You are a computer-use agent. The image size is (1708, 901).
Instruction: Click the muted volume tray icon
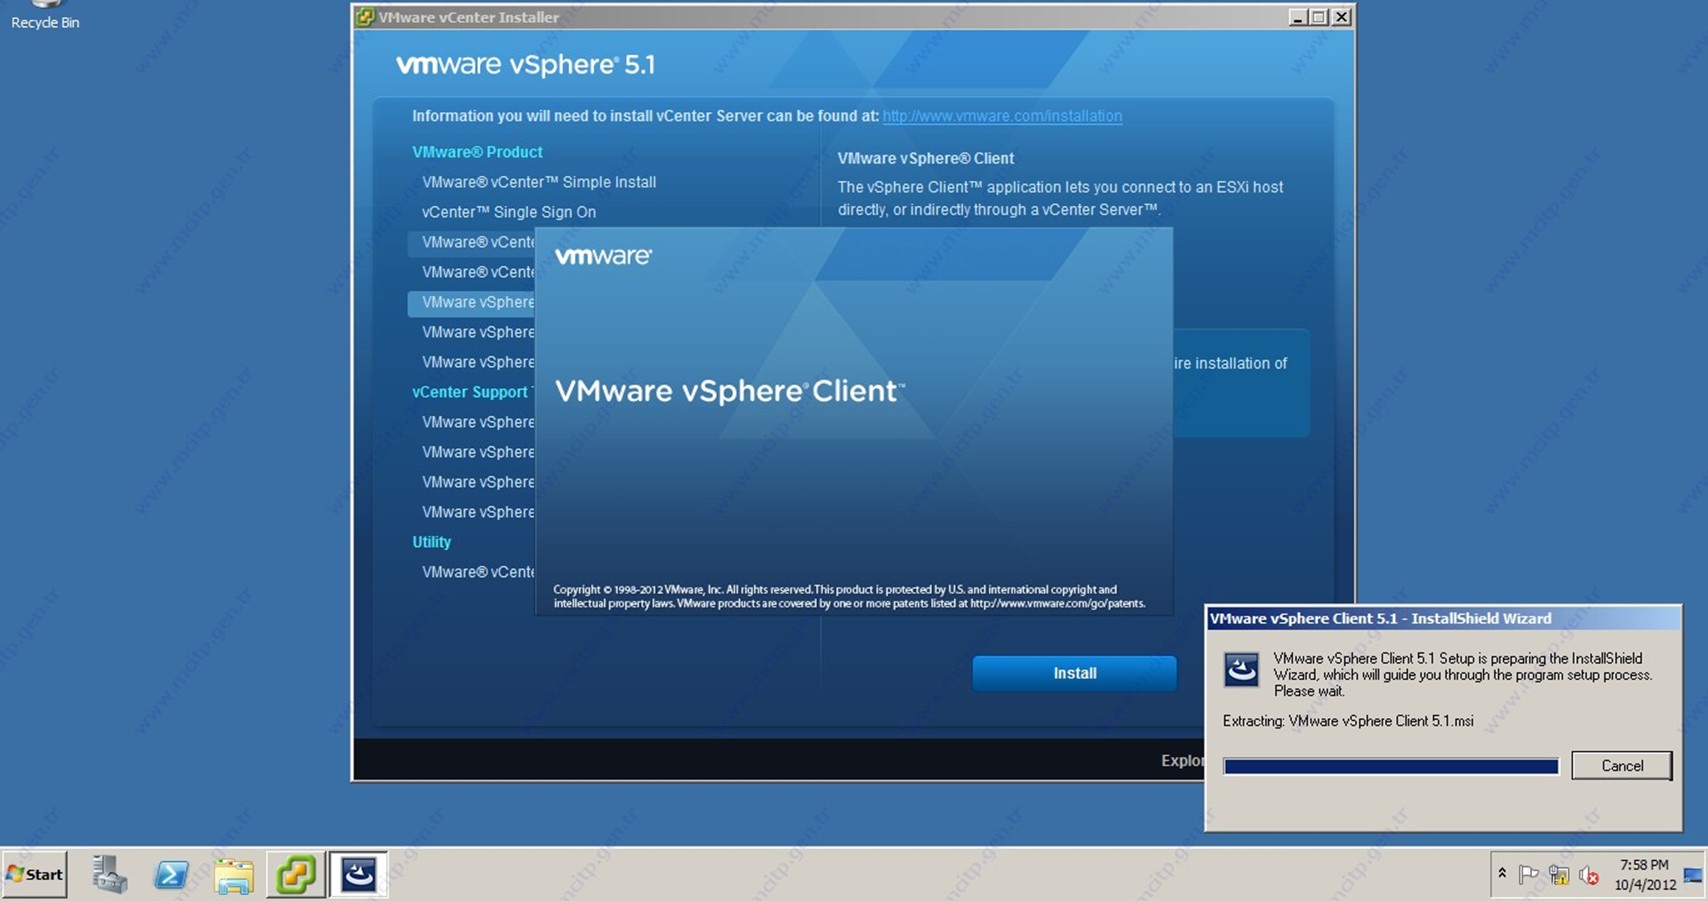pos(1589,875)
